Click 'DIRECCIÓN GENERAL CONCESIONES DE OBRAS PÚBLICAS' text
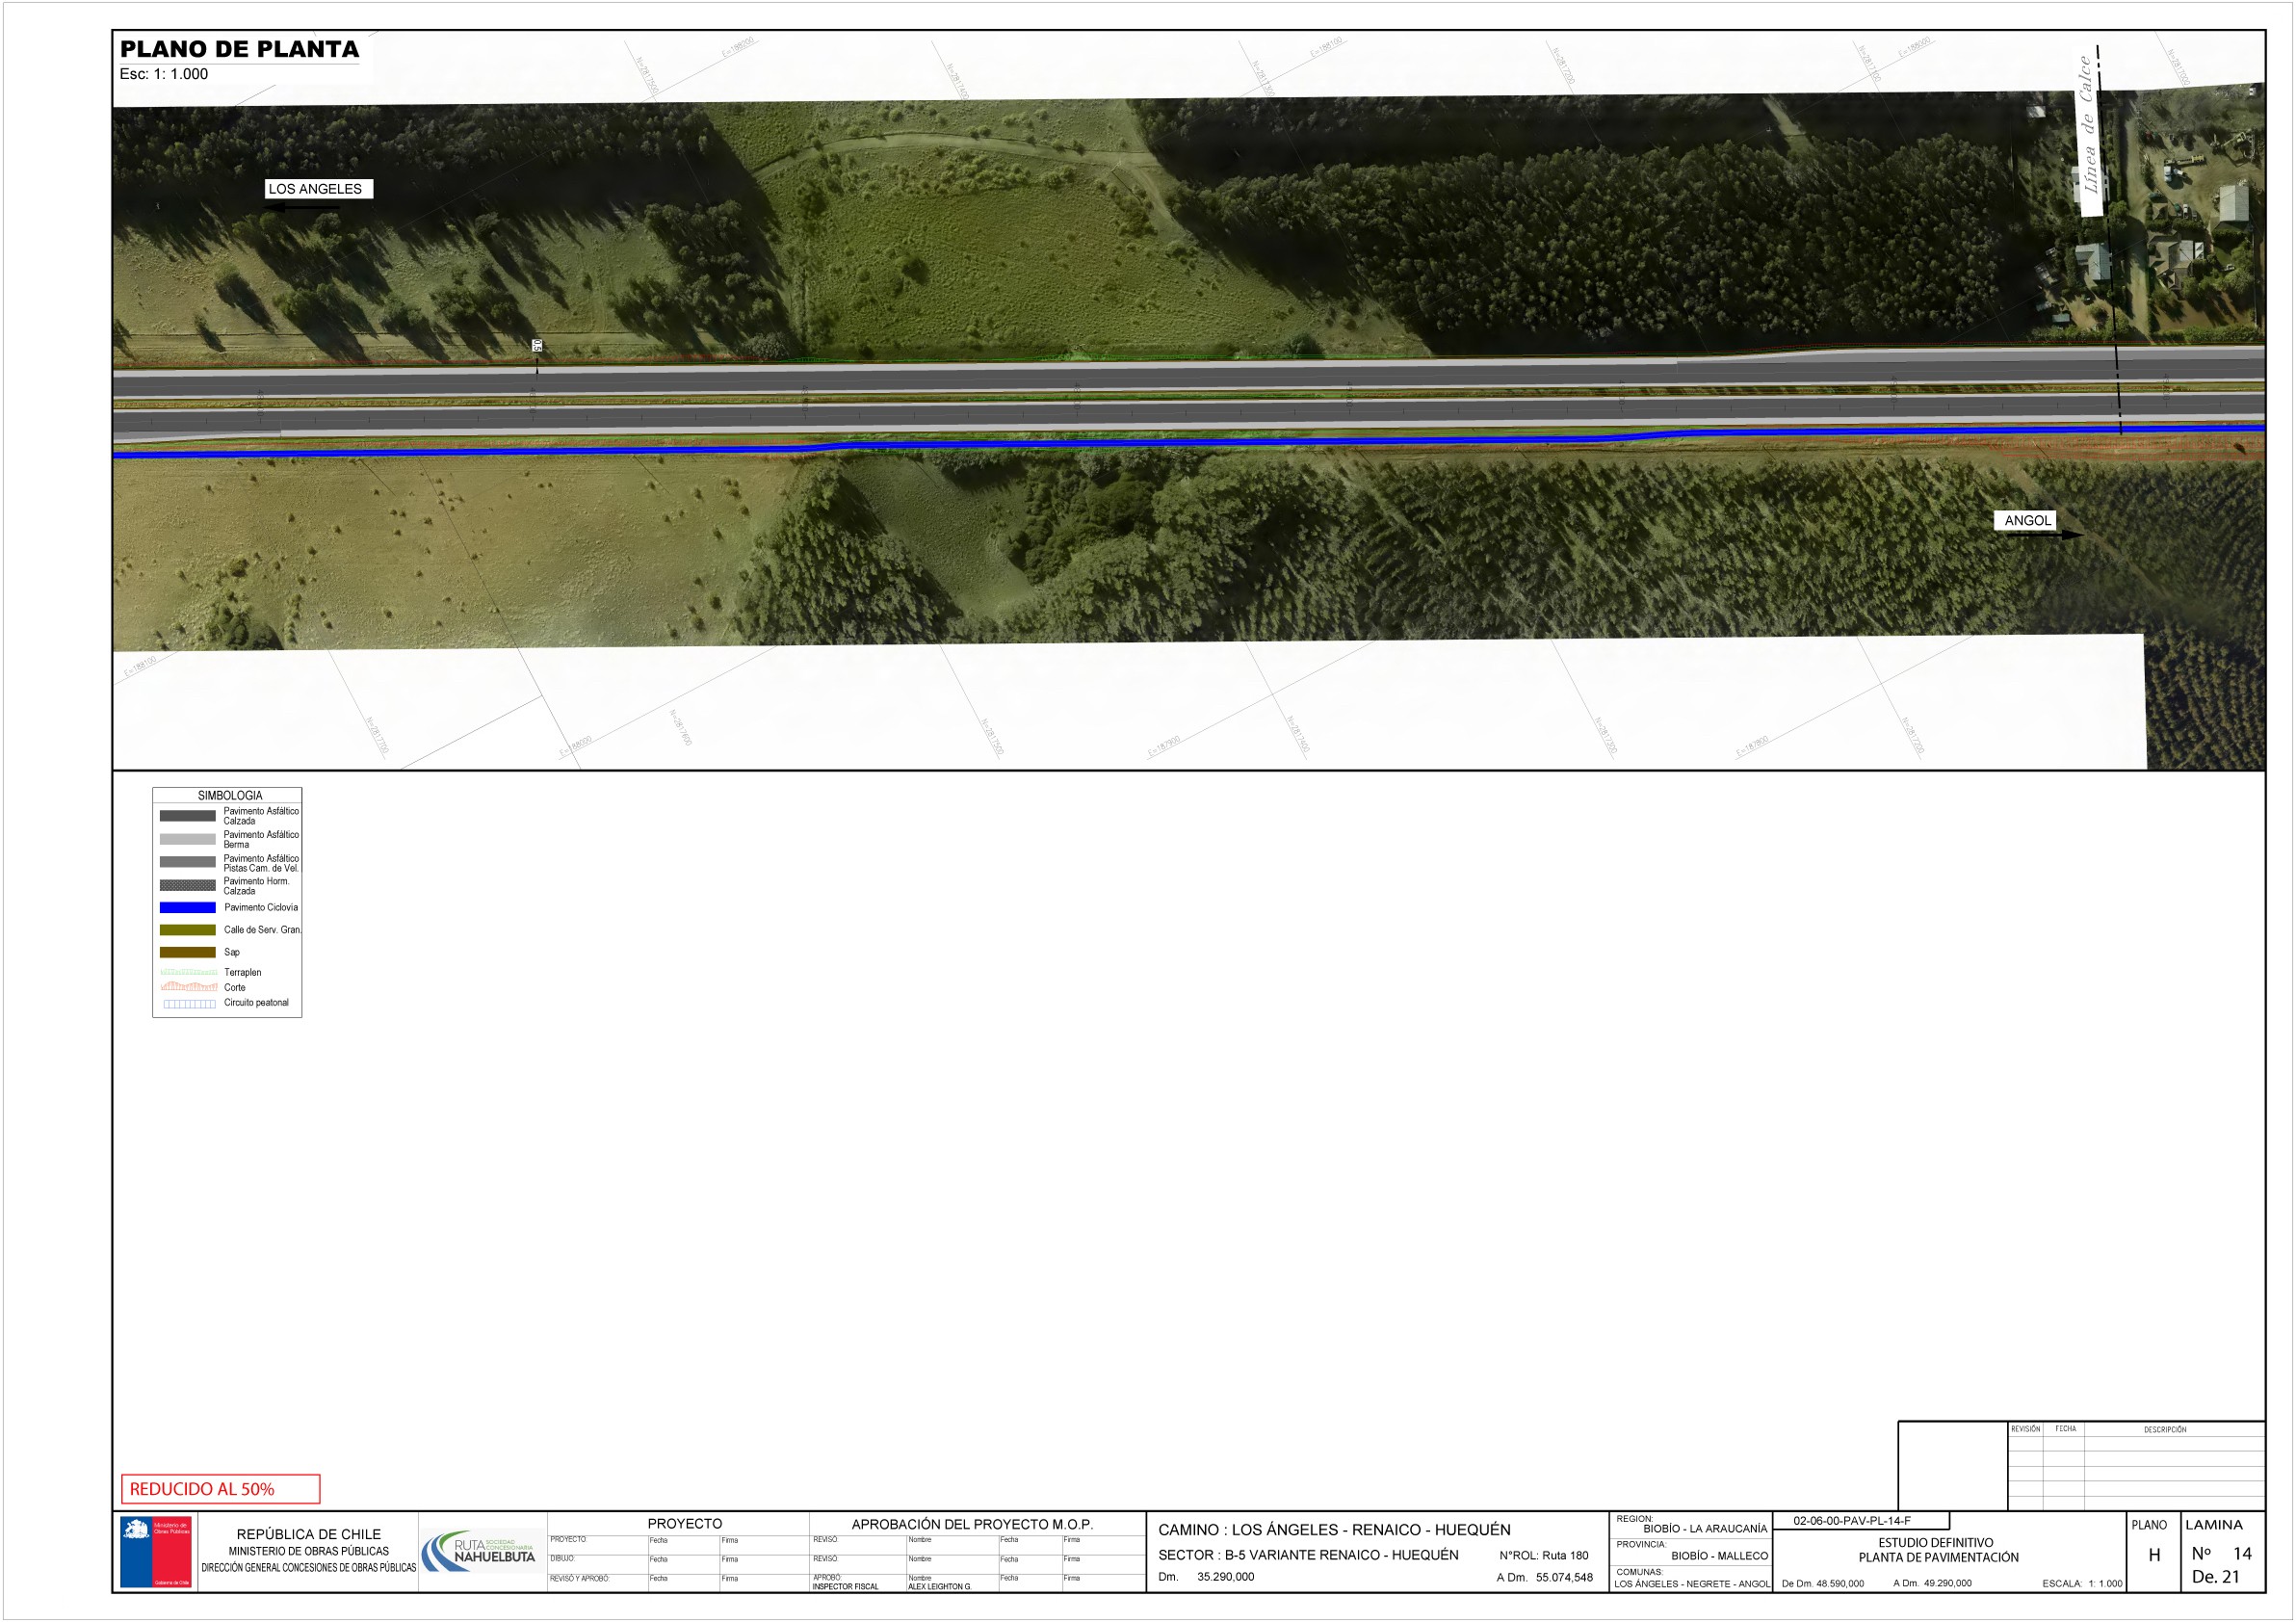This screenshot has width=2296, height=1622. 309,1568
